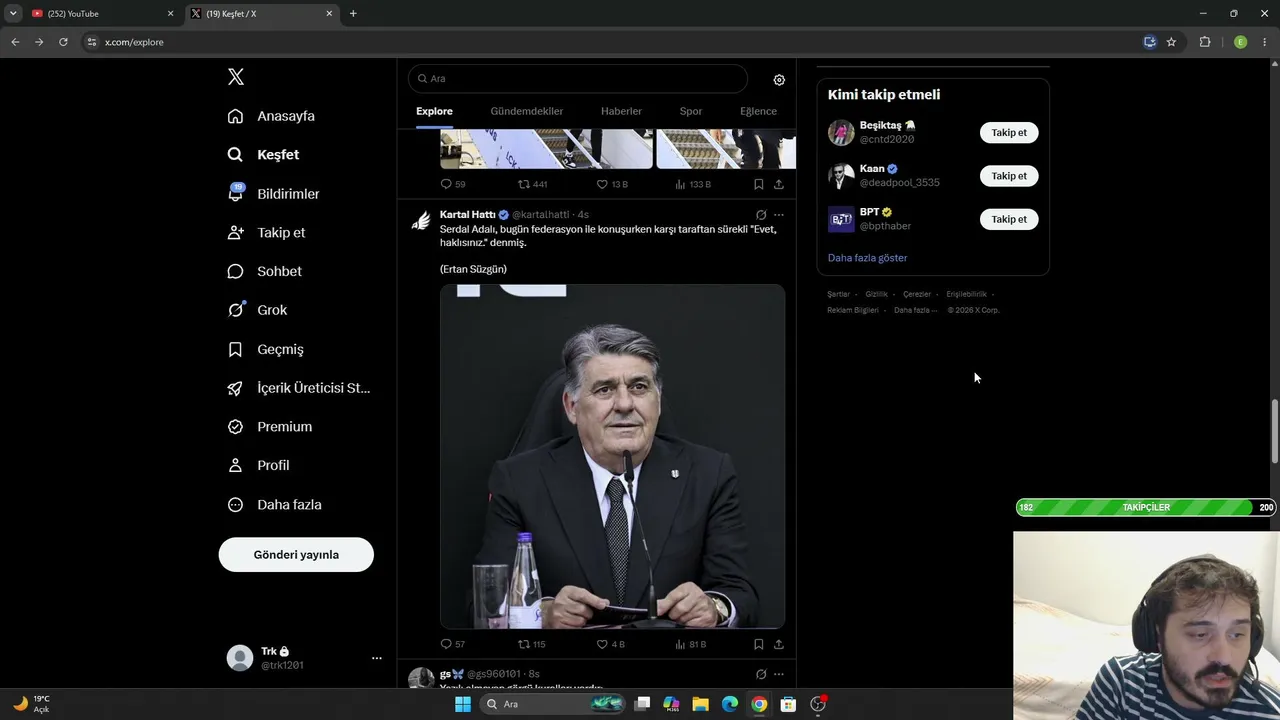Focus the Ara search field on X
1280x720 pixels.
coord(578,78)
